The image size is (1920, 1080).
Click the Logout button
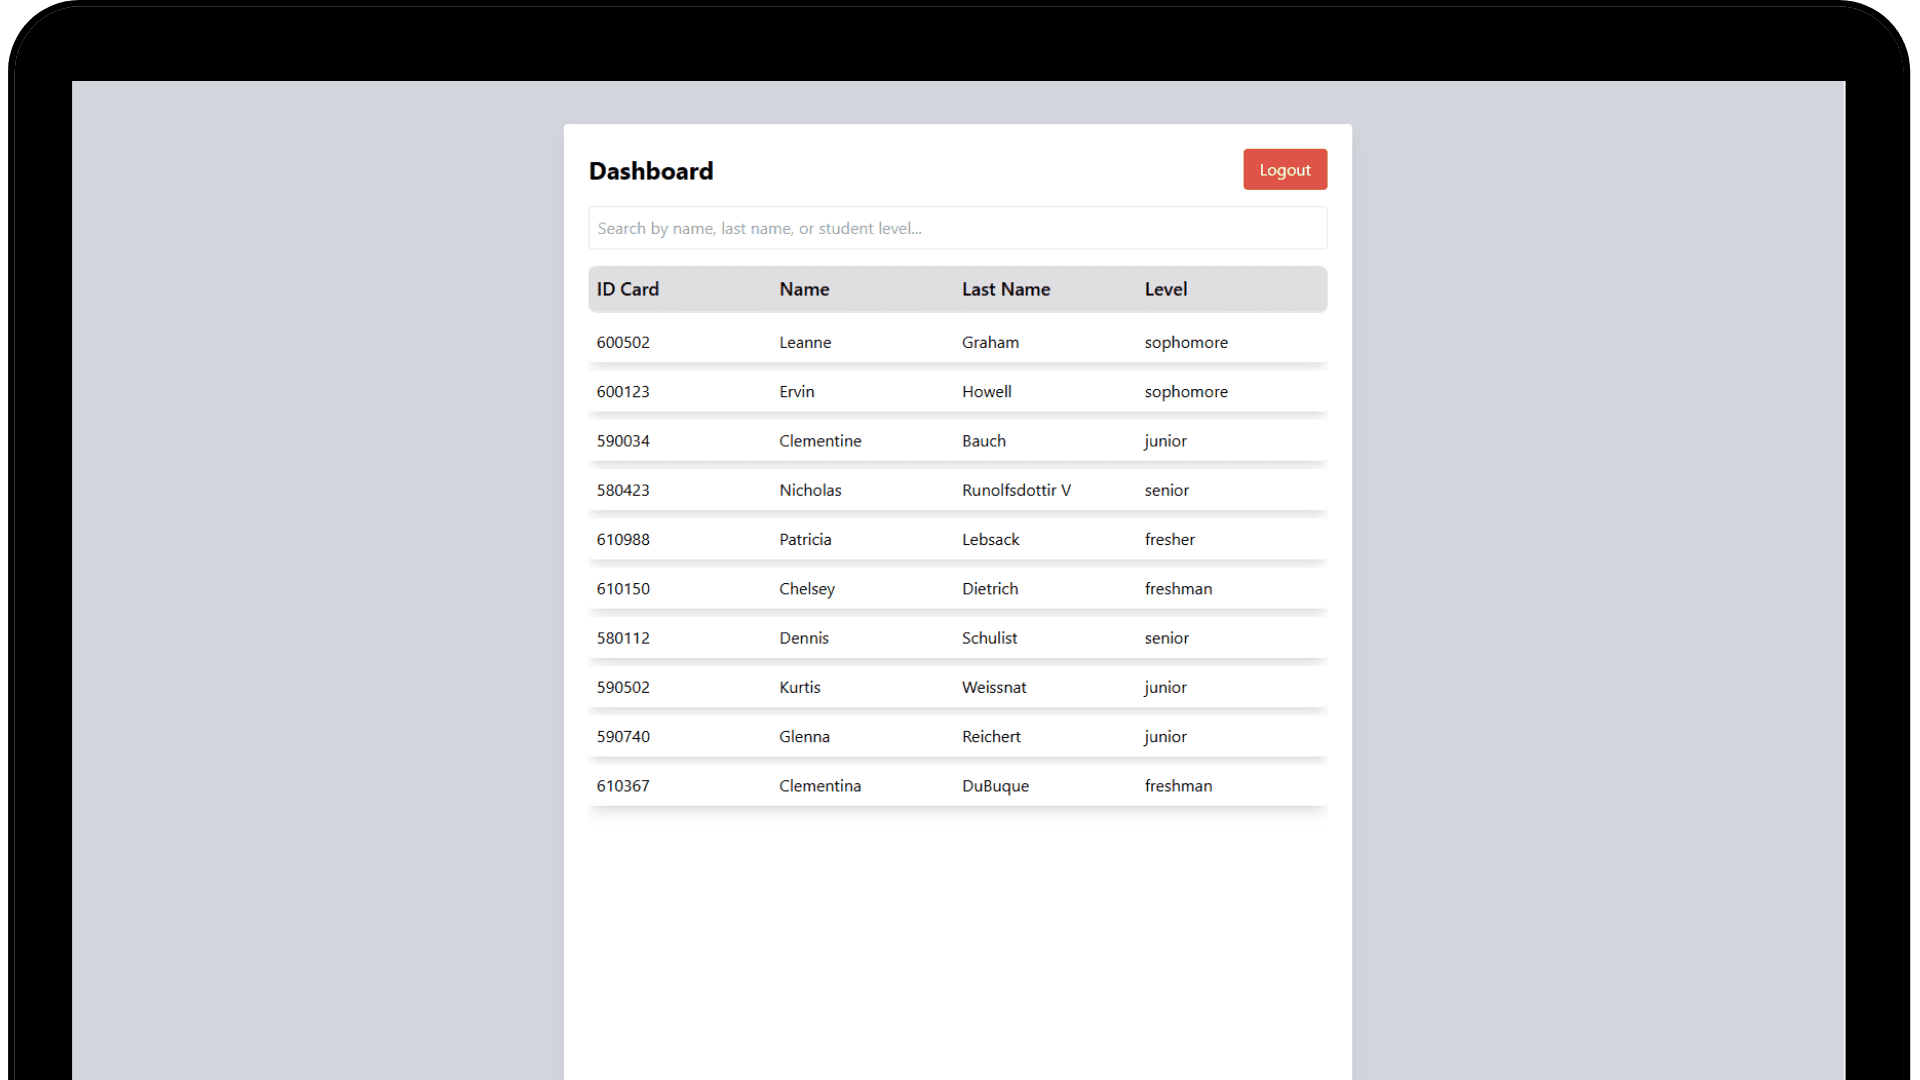click(1285, 169)
